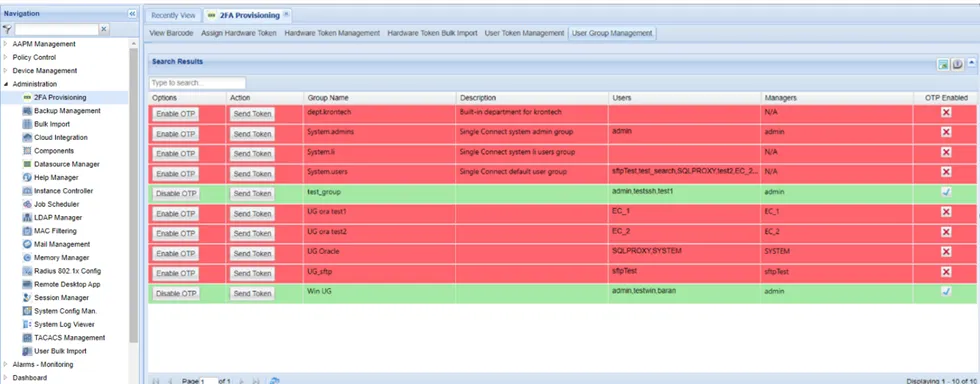Click the Cloud Integration icon
The height and width of the screenshot is (384, 980).
(27, 138)
